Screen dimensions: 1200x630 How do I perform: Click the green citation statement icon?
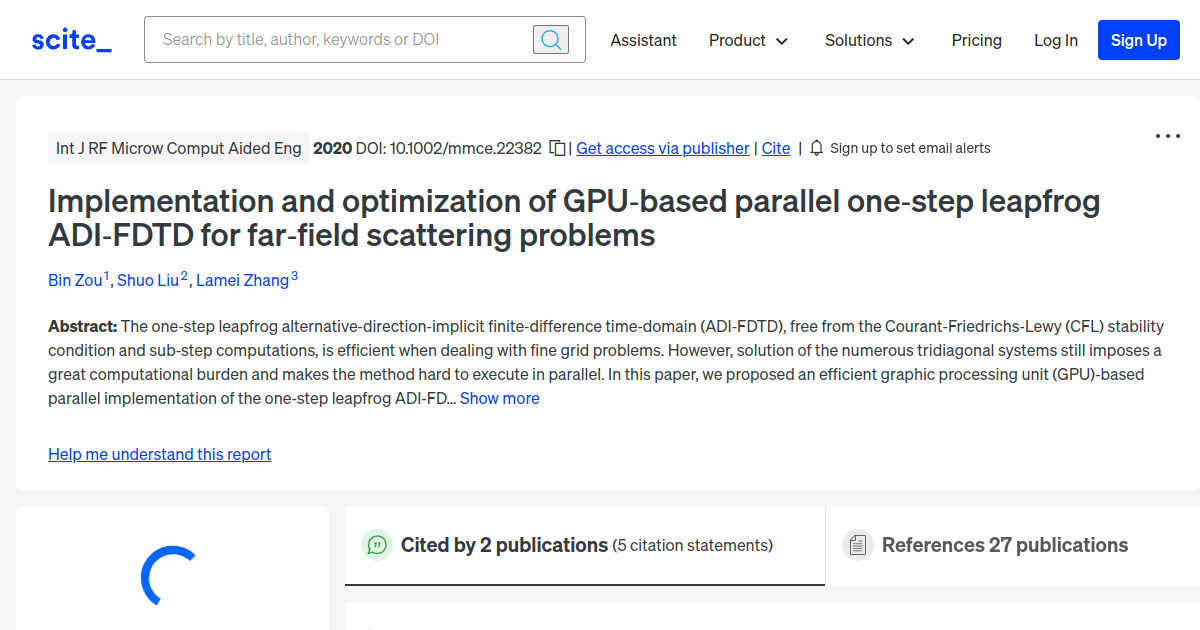coord(378,545)
